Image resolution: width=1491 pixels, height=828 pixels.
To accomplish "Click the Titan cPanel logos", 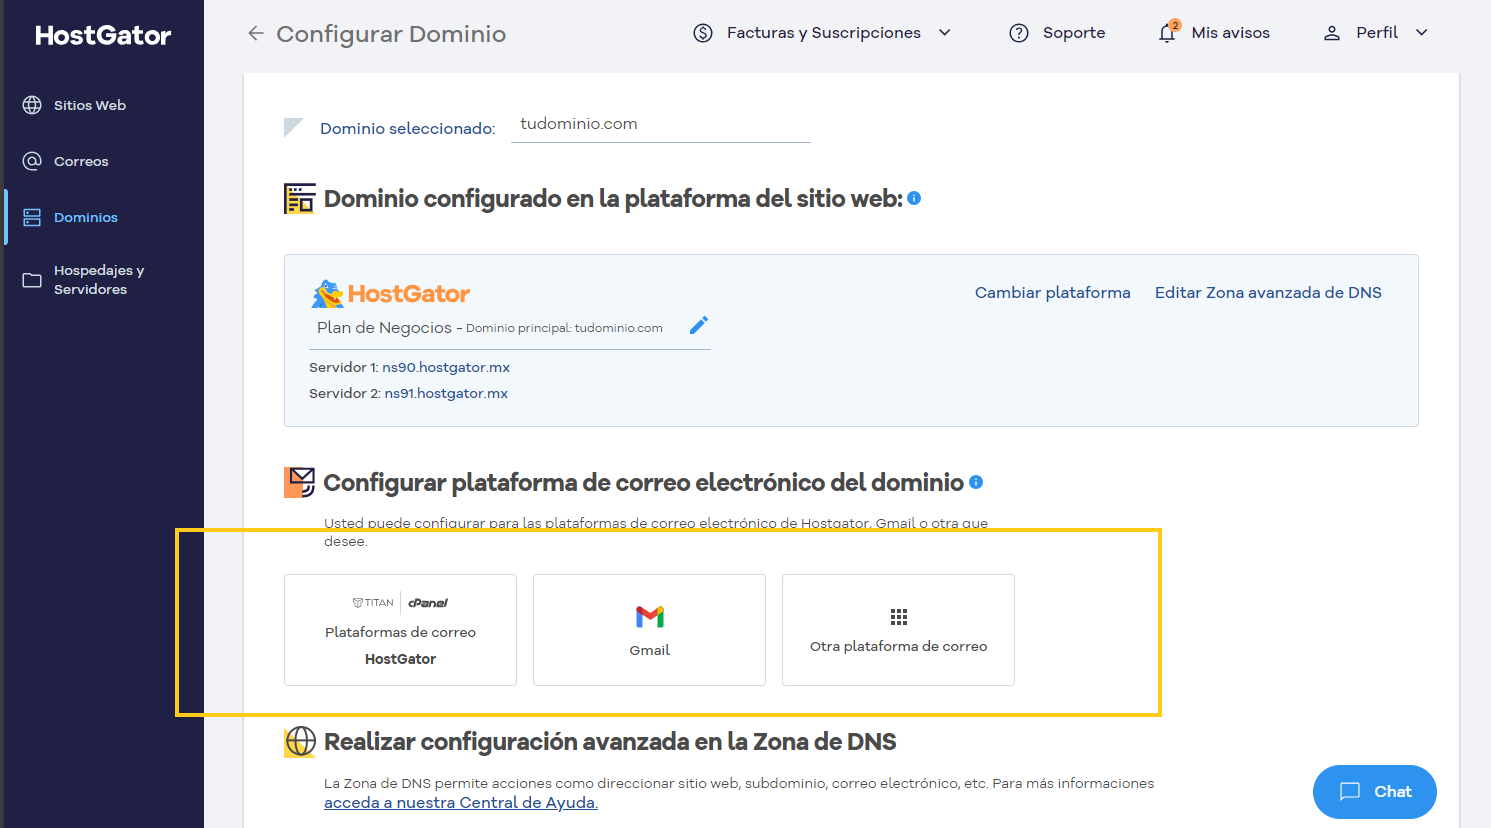I will [x=400, y=603].
